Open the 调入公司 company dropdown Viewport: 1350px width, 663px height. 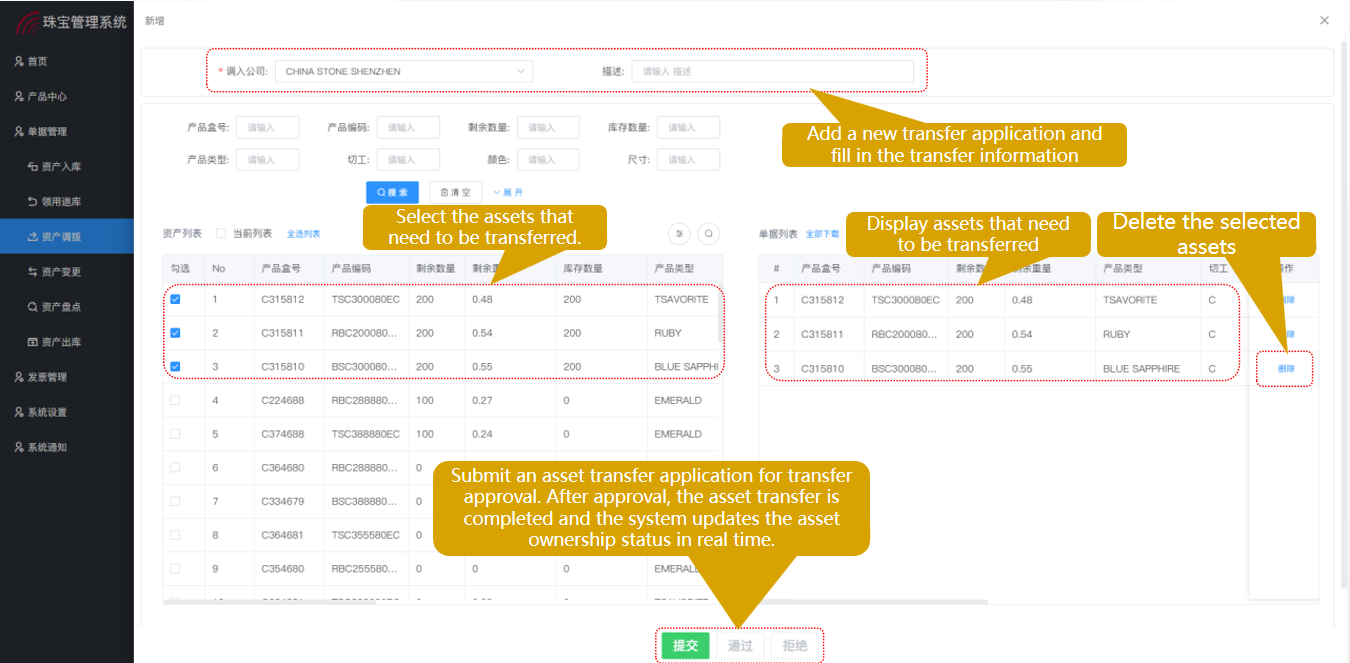click(x=403, y=71)
